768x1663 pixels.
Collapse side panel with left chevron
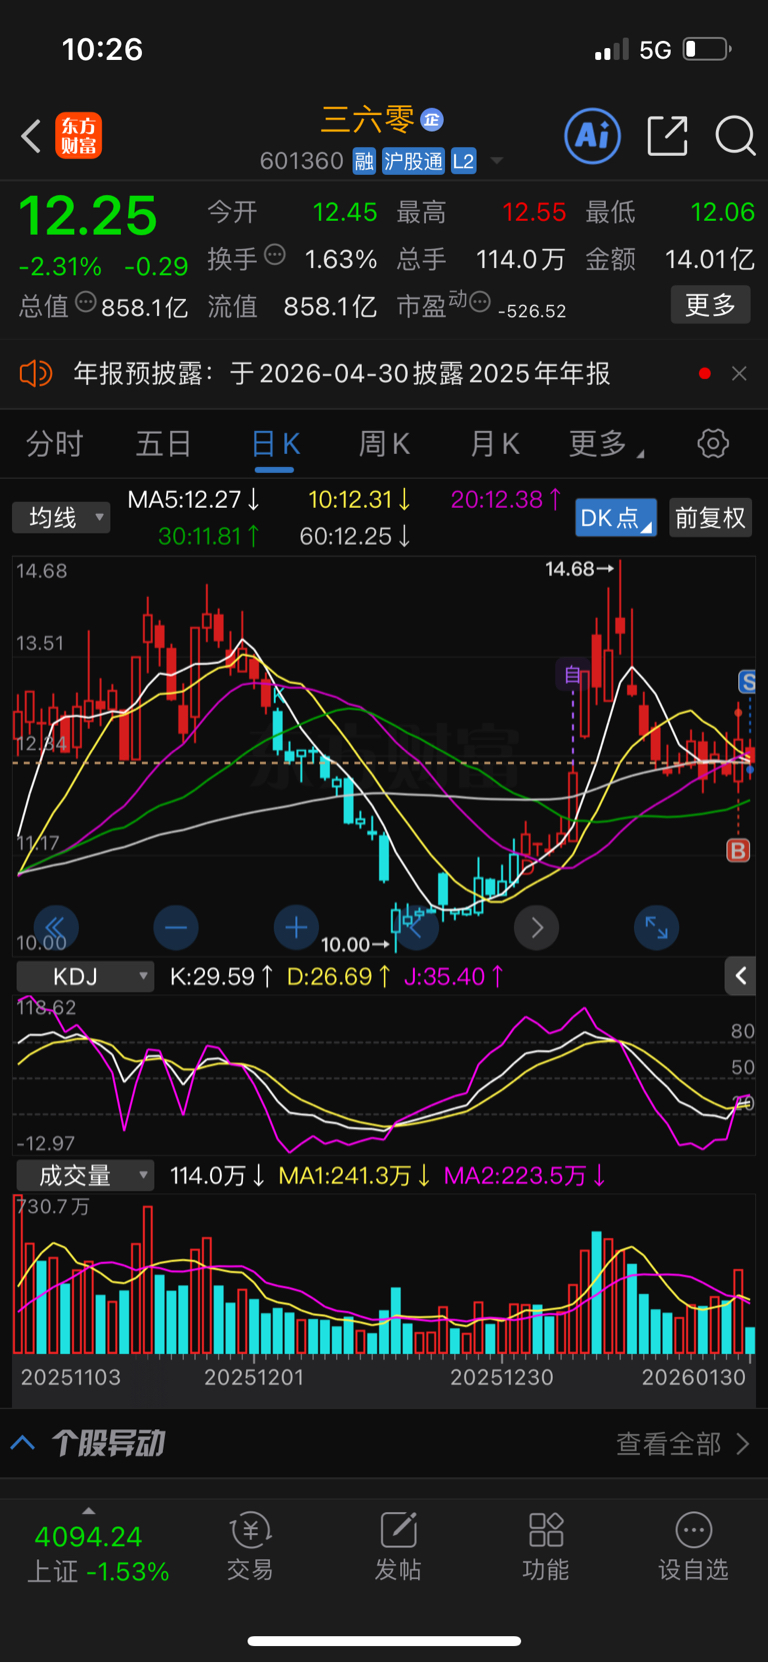[741, 976]
